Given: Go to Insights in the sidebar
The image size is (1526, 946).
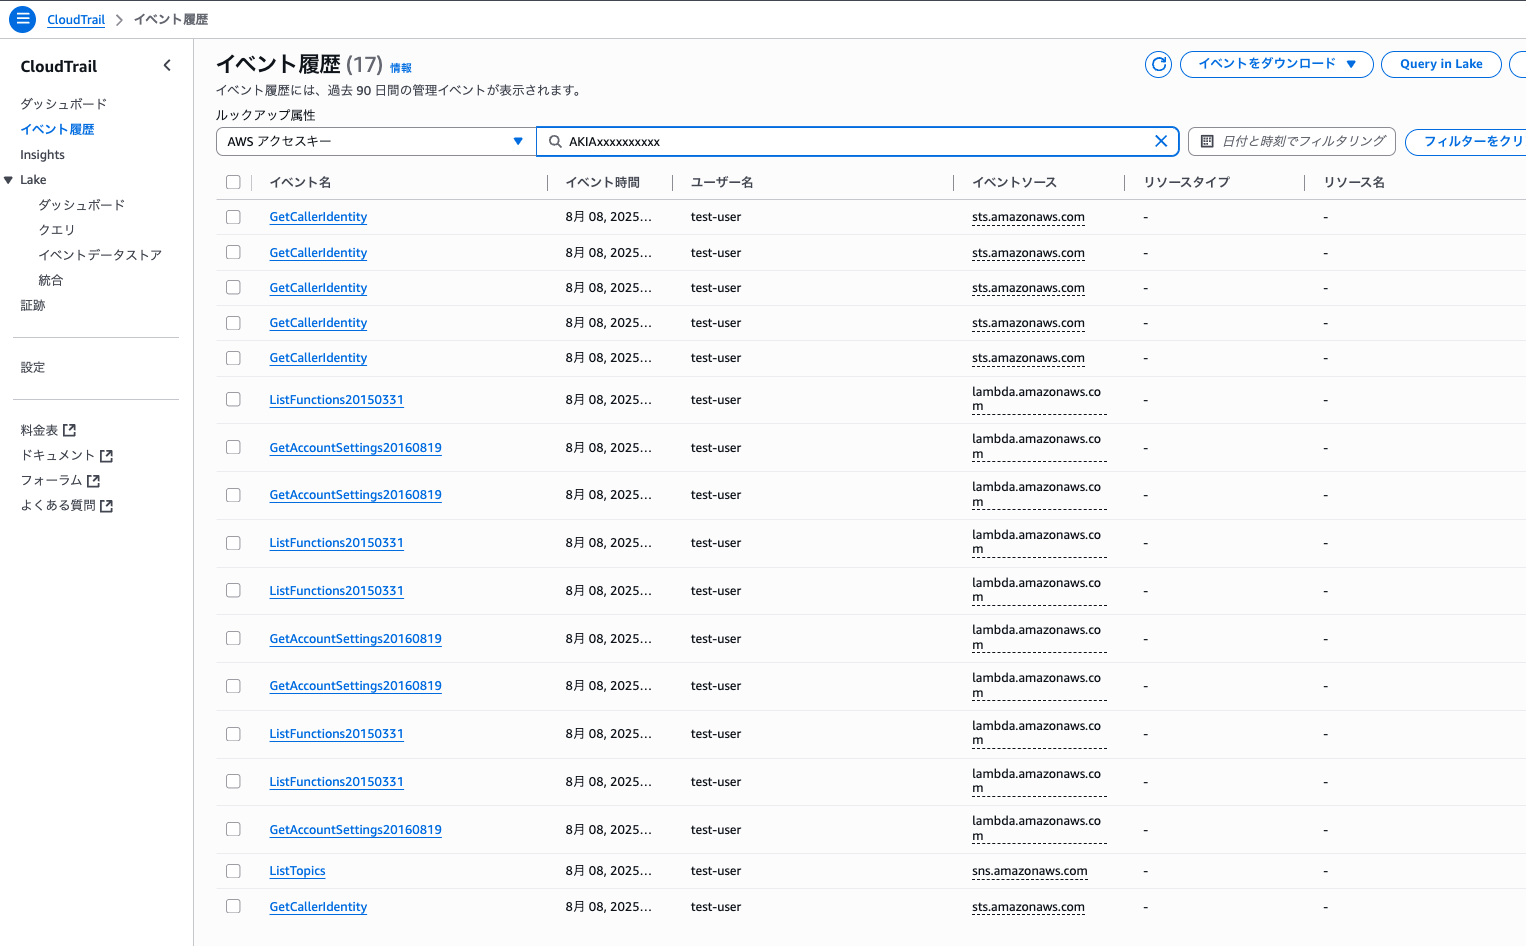Looking at the screenshot, I should (x=42, y=154).
